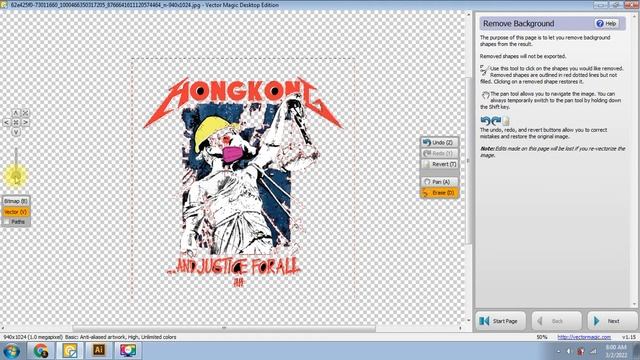Click the center fit-view navigation icon
Screen dimensions: 640x360
(x=16, y=122)
